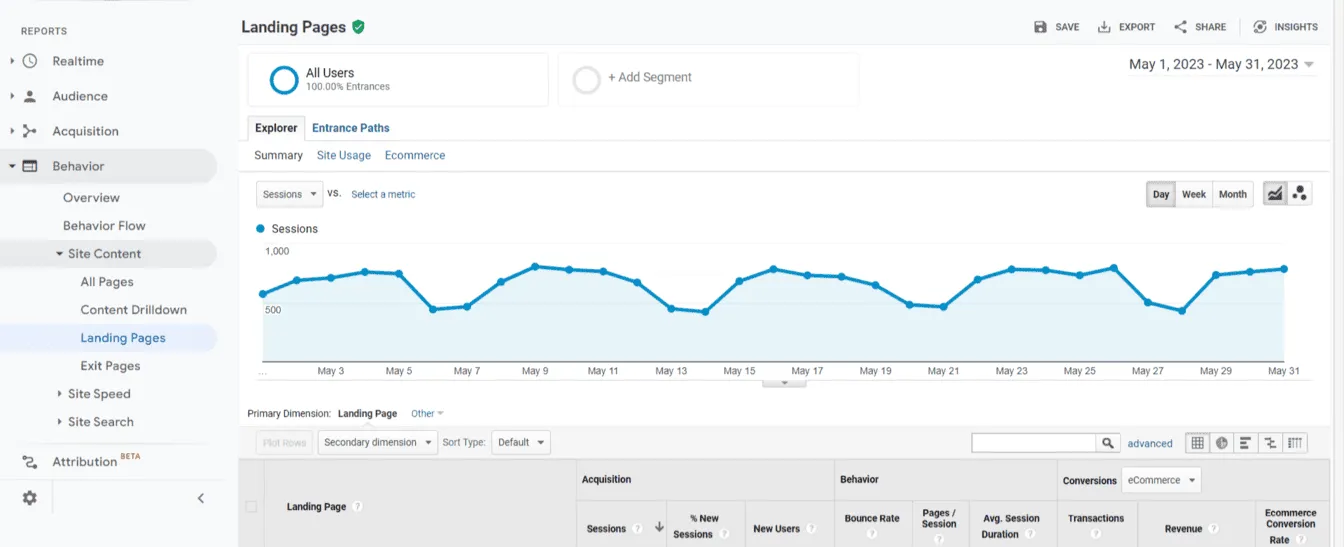Open the admin settings gear
The width and height of the screenshot is (1344, 547).
[30, 498]
